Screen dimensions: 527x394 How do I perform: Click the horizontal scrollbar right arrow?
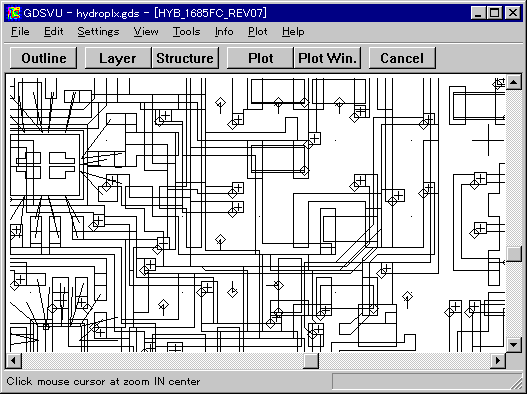[x=498, y=361]
